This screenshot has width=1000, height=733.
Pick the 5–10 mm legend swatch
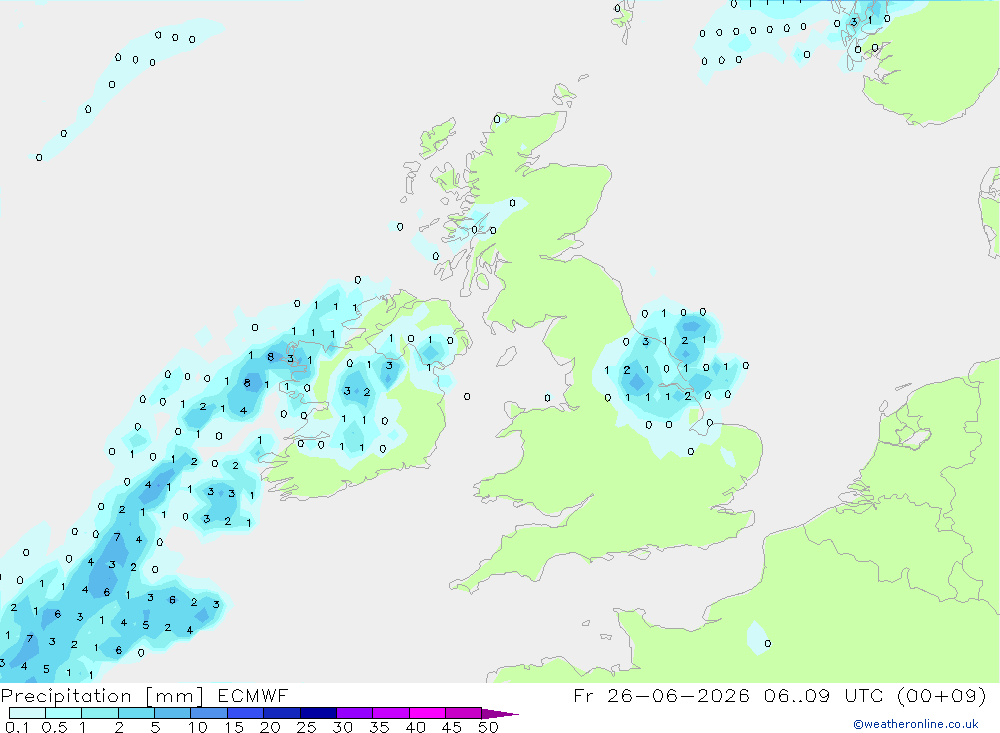tap(172, 713)
